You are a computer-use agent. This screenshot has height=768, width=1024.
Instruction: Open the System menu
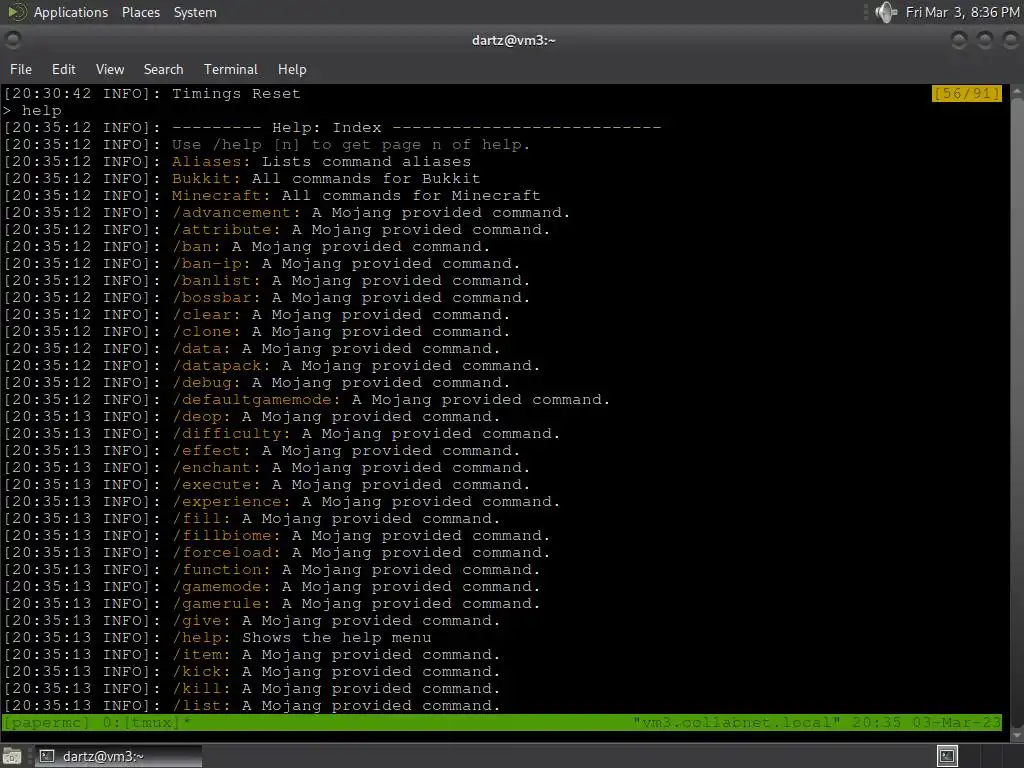[x=195, y=12]
